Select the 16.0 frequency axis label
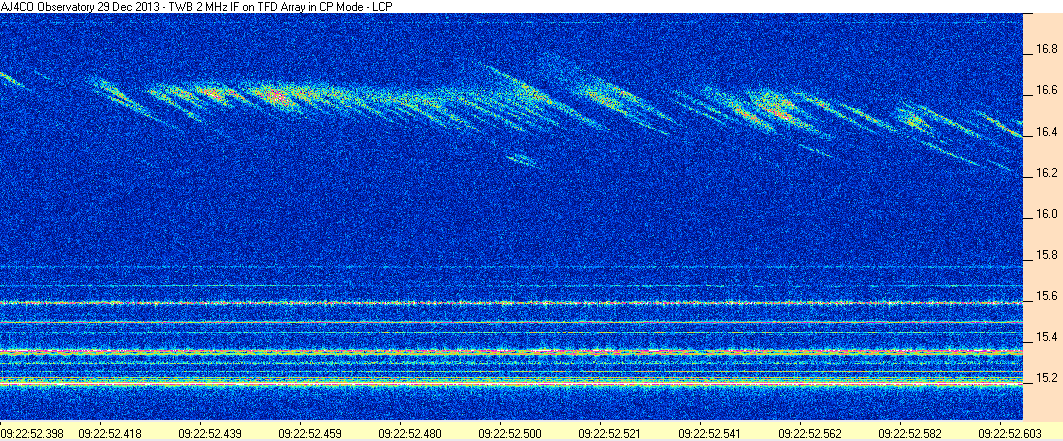This screenshot has width=1063, height=441. tap(1047, 214)
